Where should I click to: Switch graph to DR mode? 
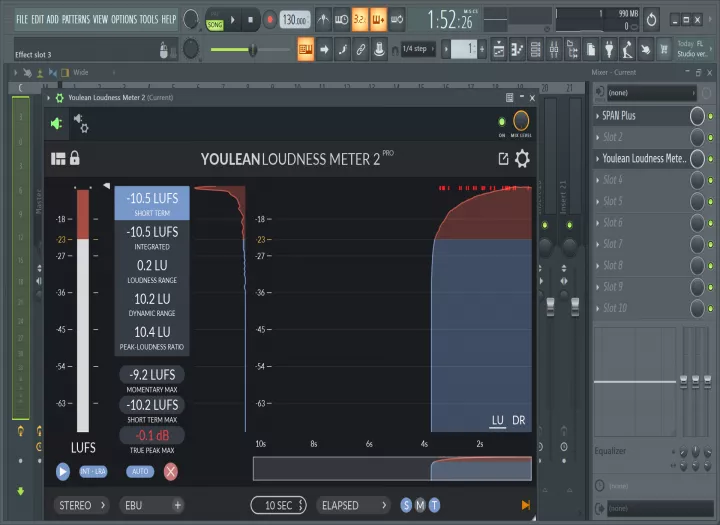point(519,420)
